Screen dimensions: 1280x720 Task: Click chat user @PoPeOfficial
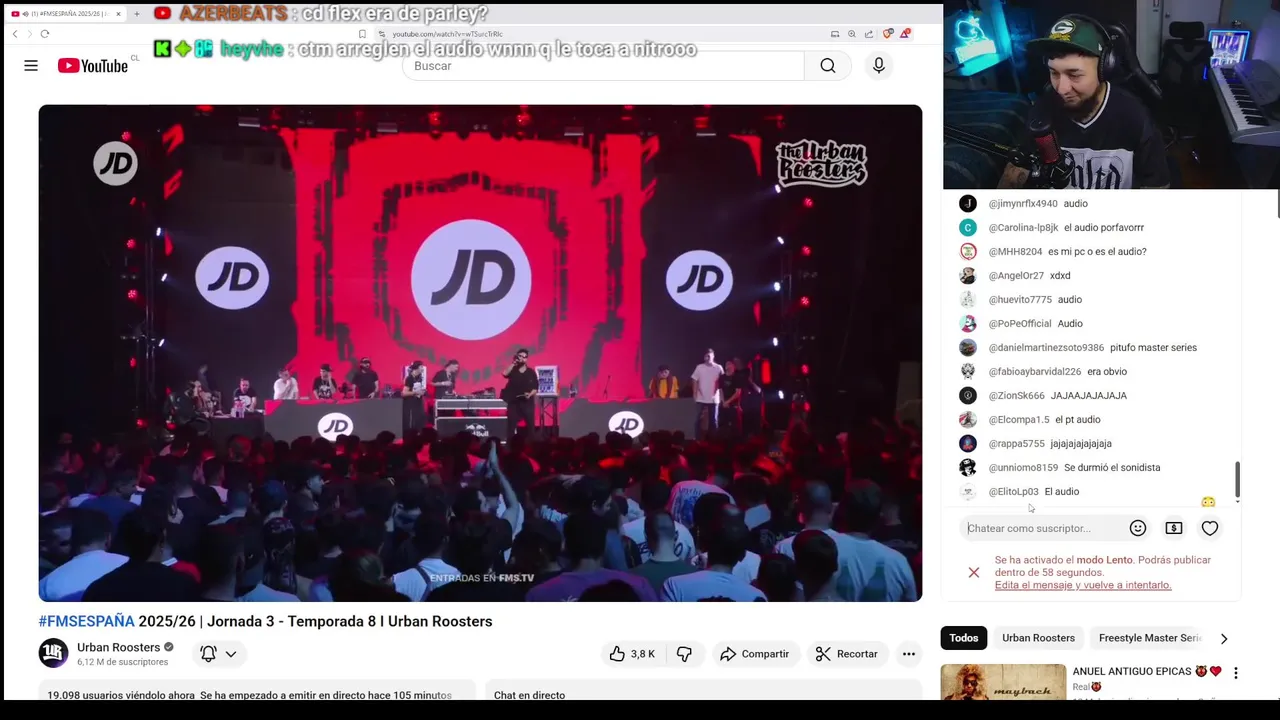pos(1020,324)
